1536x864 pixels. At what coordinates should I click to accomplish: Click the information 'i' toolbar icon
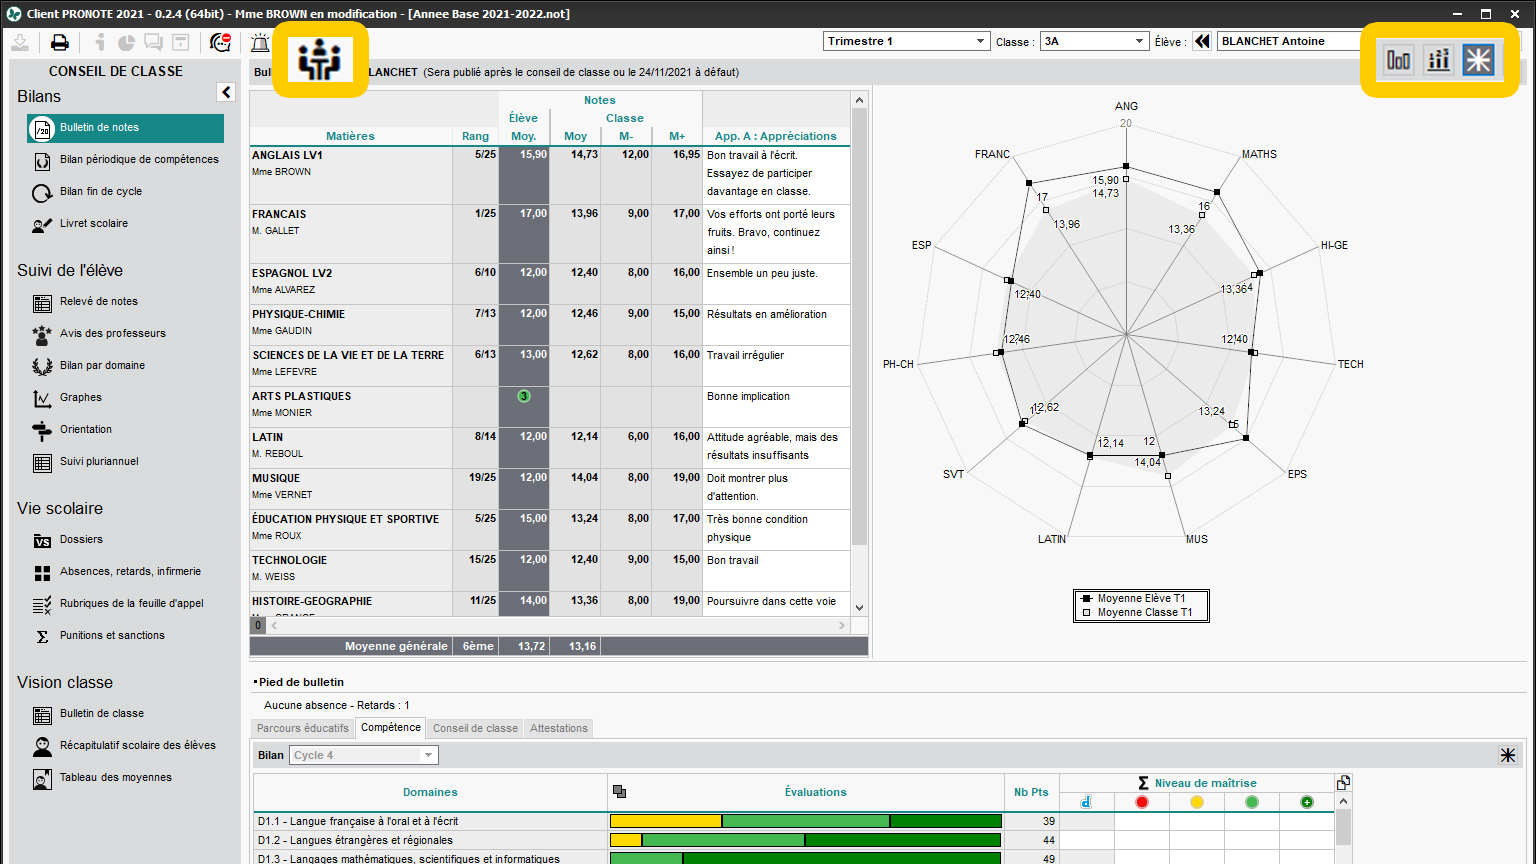tap(99, 42)
